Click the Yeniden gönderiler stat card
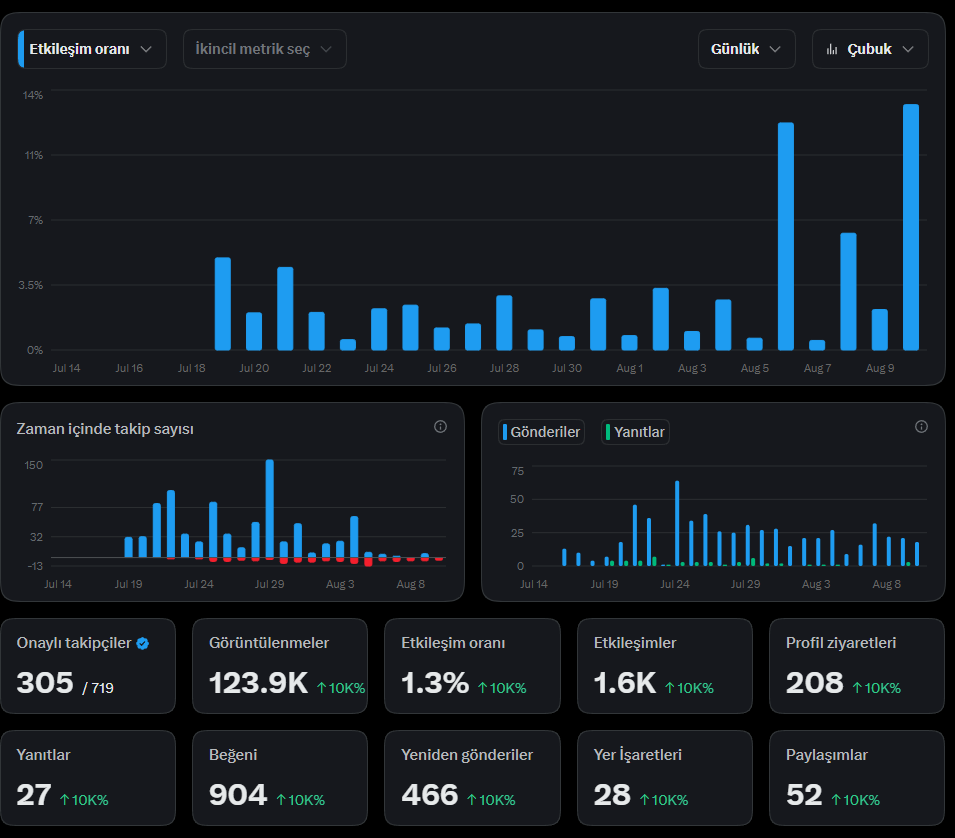The image size is (955, 838). click(x=472, y=778)
